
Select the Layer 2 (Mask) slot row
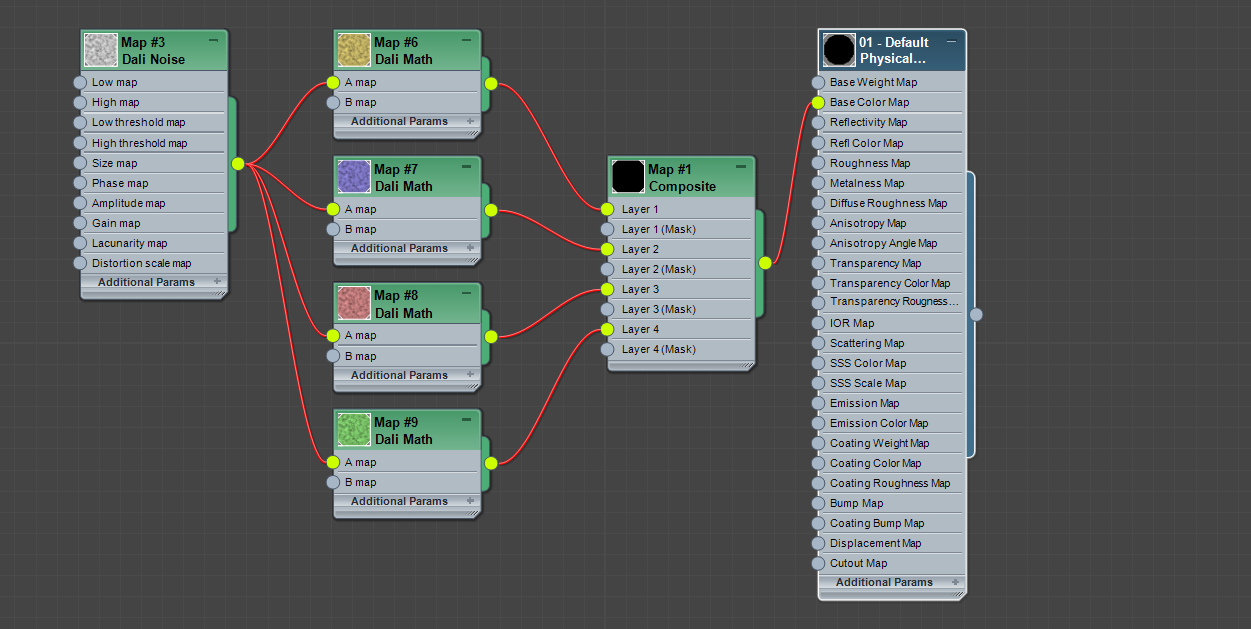[x=680, y=269]
